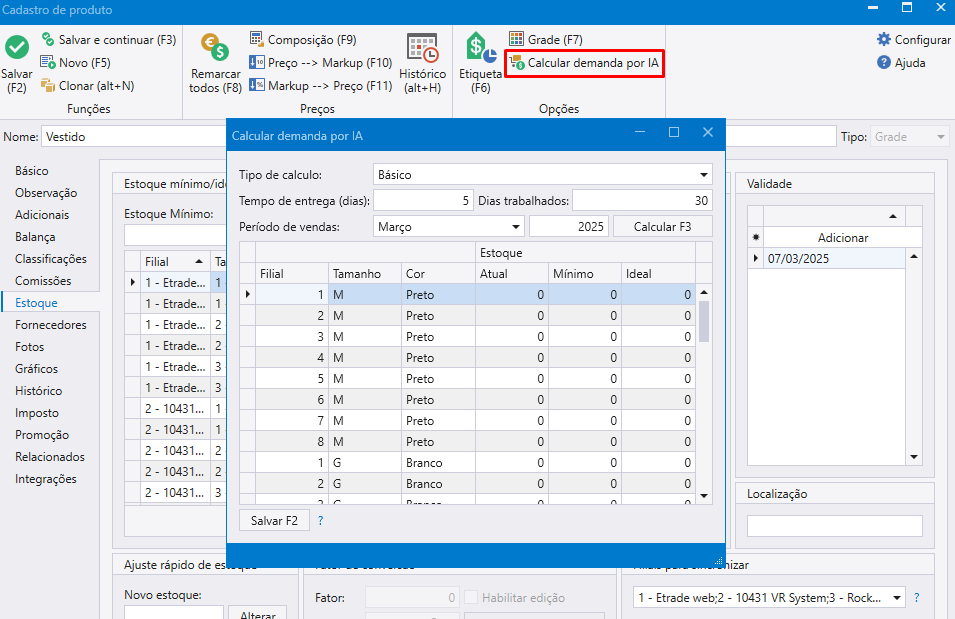Click Salvar F2 button in dialog
The image size is (955, 619).
click(274, 521)
